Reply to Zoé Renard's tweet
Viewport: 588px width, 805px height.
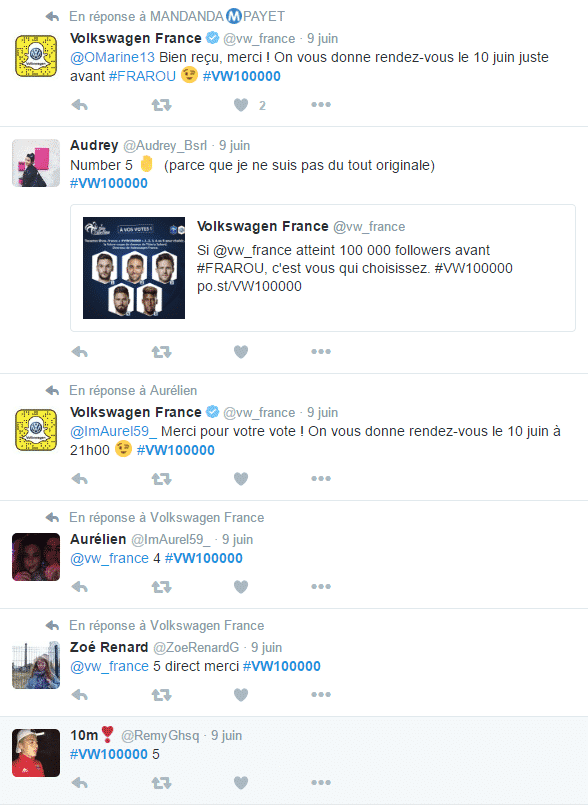[80, 695]
